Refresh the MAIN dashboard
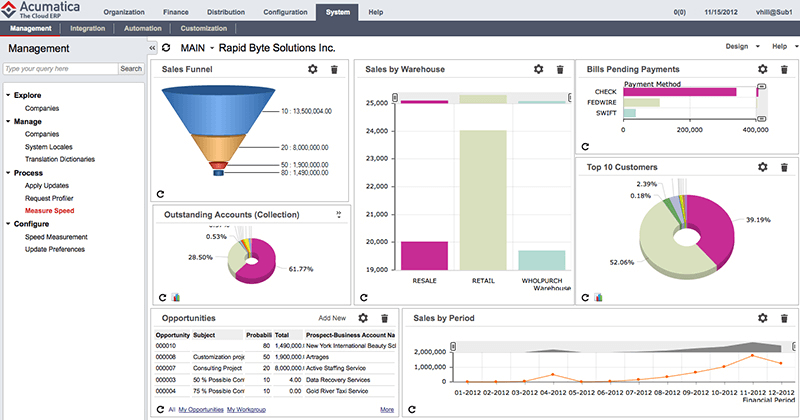The width and height of the screenshot is (800, 420). [x=166, y=47]
